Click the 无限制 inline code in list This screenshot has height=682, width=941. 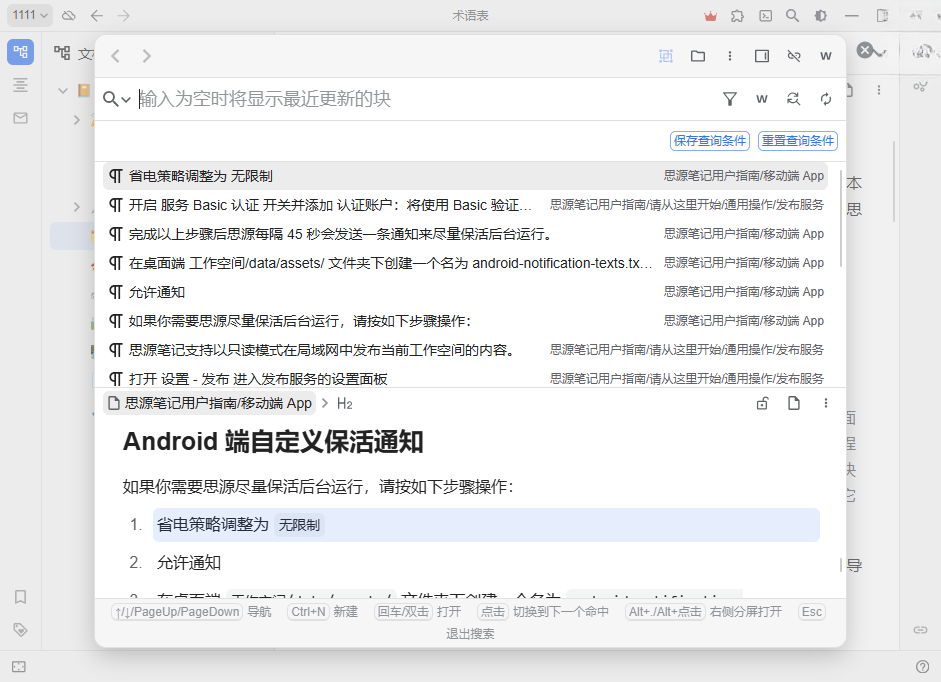coord(299,525)
